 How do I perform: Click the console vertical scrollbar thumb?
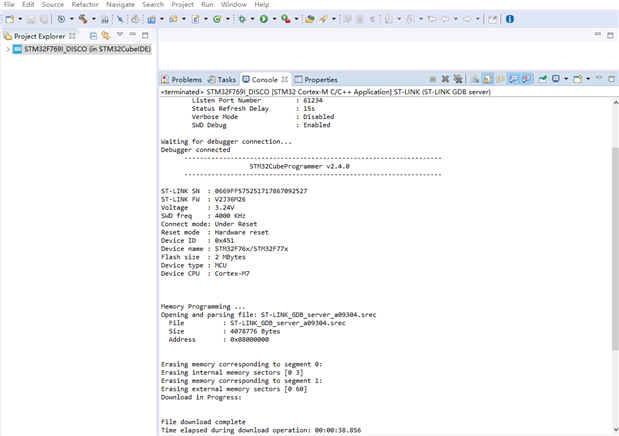pyautogui.click(x=615, y=248)
